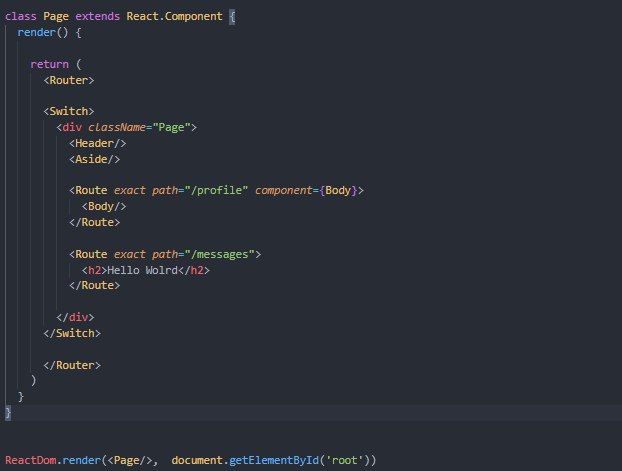Click 'ReactDom' on the last line
The height and width of the screenshot is (471, 622).
(31, 460)
